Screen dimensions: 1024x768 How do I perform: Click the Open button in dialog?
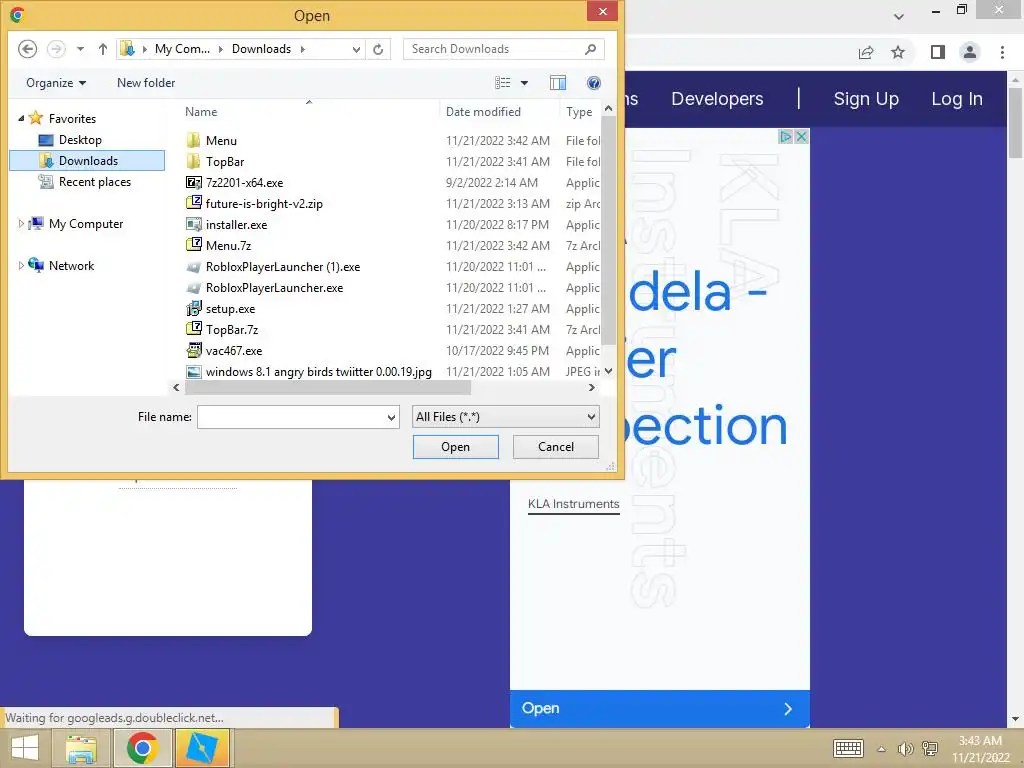[x=455, y=447]
